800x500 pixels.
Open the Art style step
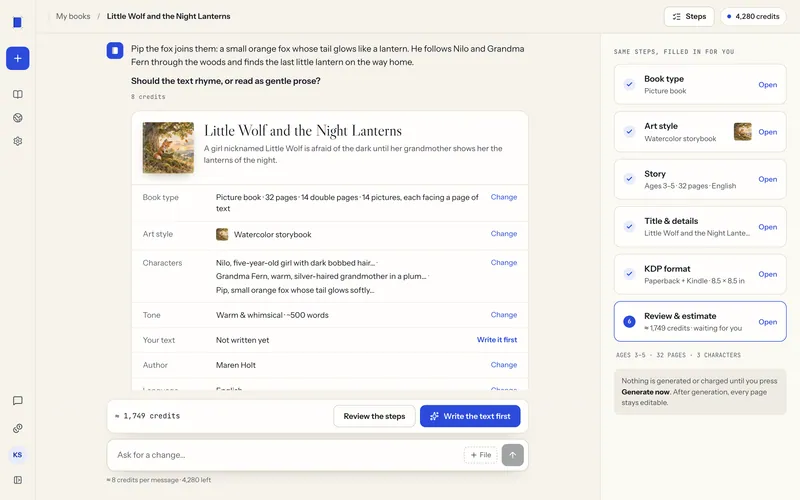click(767, 132)
